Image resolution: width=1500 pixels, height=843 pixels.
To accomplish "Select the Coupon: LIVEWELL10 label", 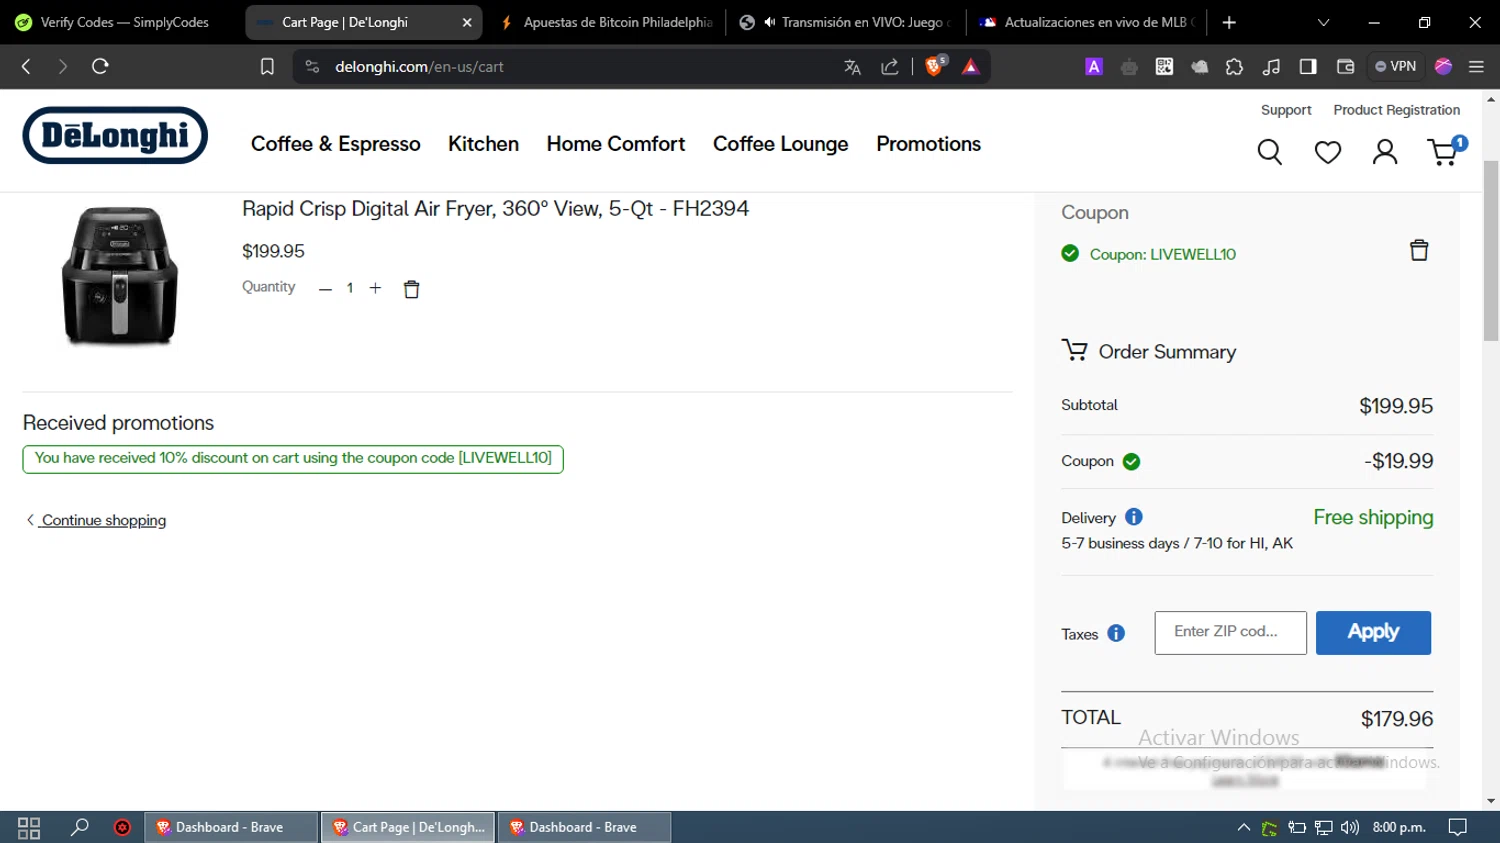I will coord(1162,254).
